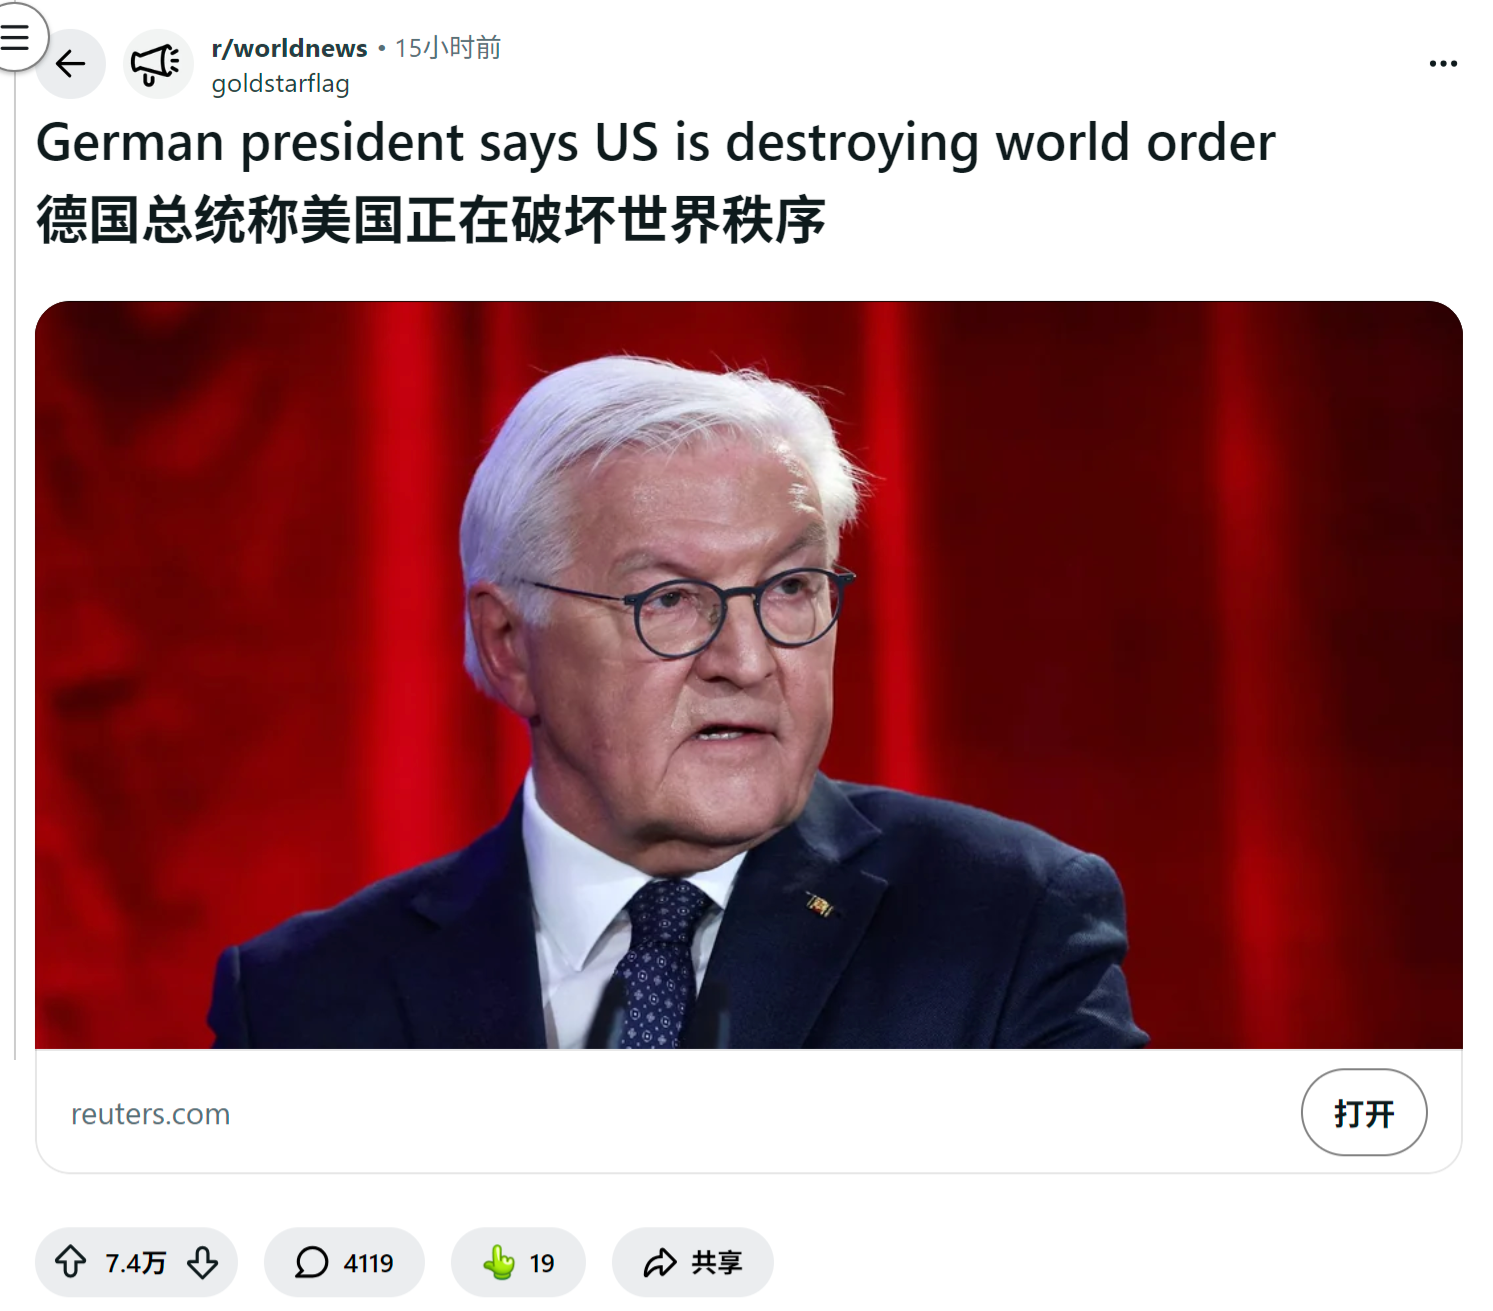The height and width of the screenshot is (1311, 1493).
Task: Share the post with the arrow icon
Action: point(660,1263)
